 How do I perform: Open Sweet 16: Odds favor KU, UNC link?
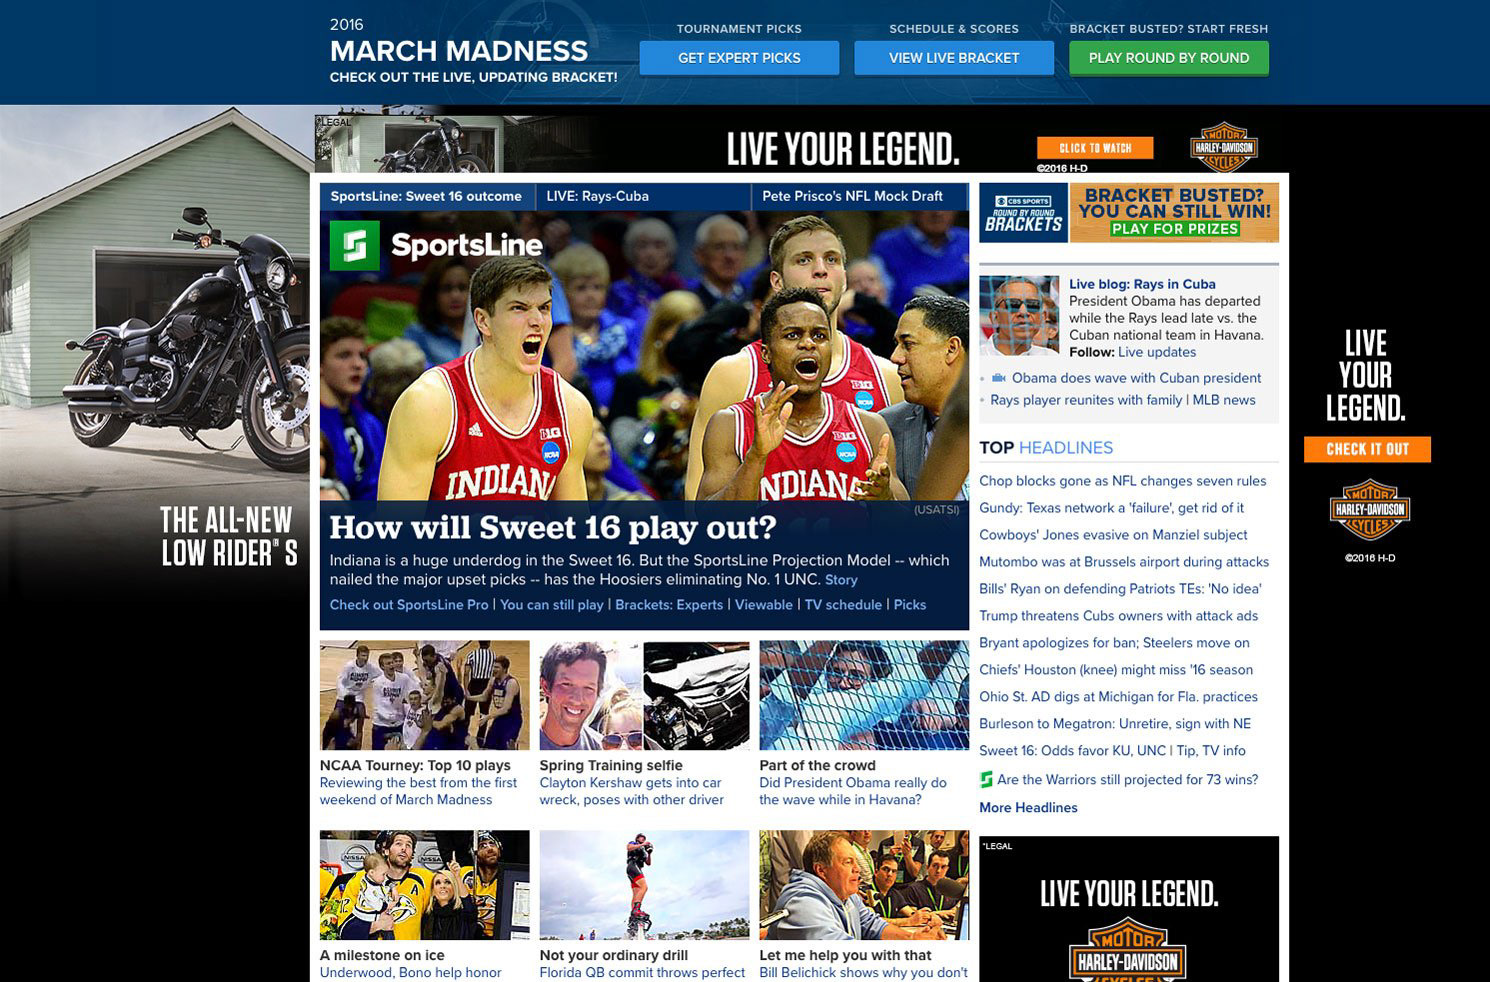tap(1072, 751)
